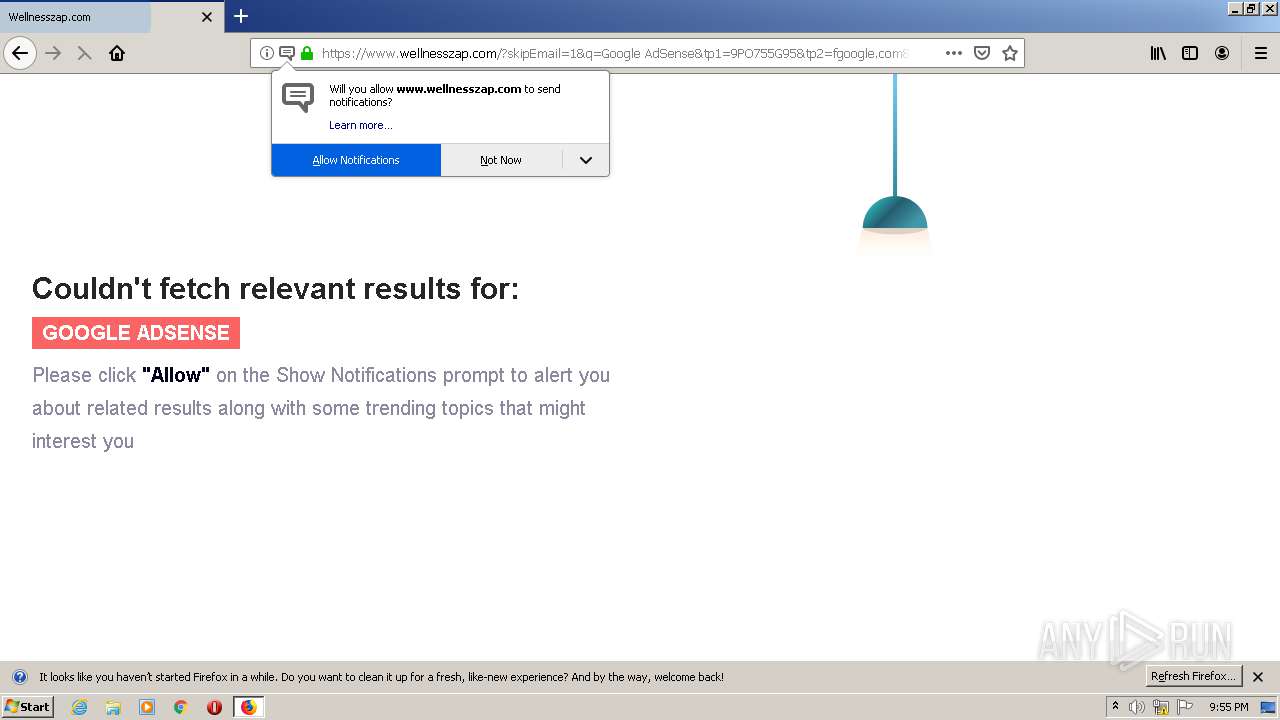1280x720 pixels.
Task: Click Allow Notifications button
Action: 356,160
